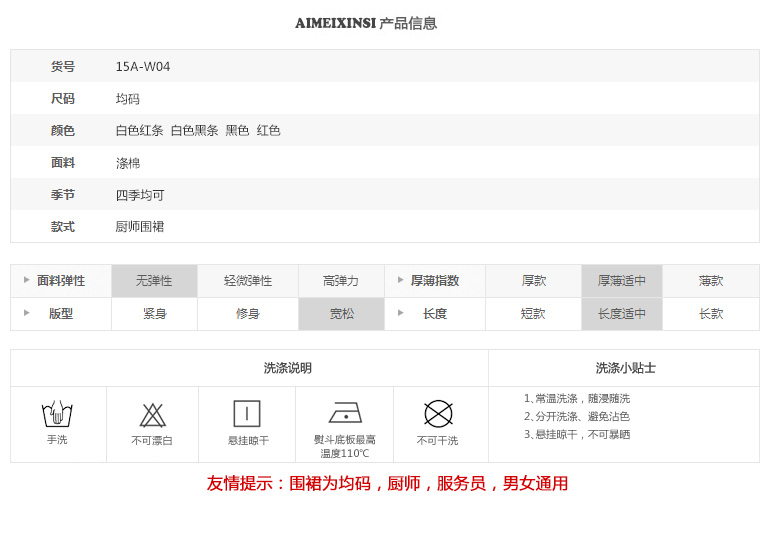
Task: Click the color option 黑色
Action: pos(237,131)
